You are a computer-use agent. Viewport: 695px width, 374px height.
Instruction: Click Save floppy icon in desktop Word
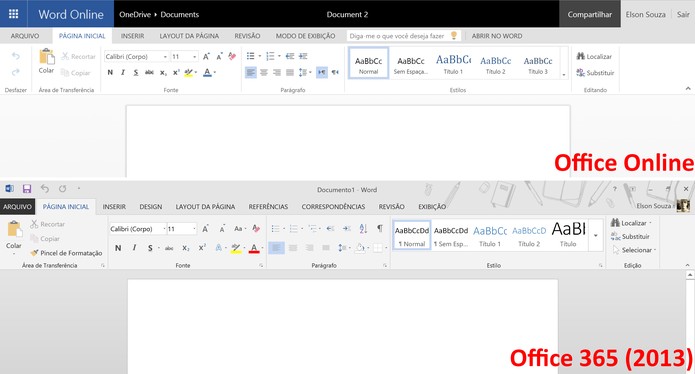coord(27,189)
